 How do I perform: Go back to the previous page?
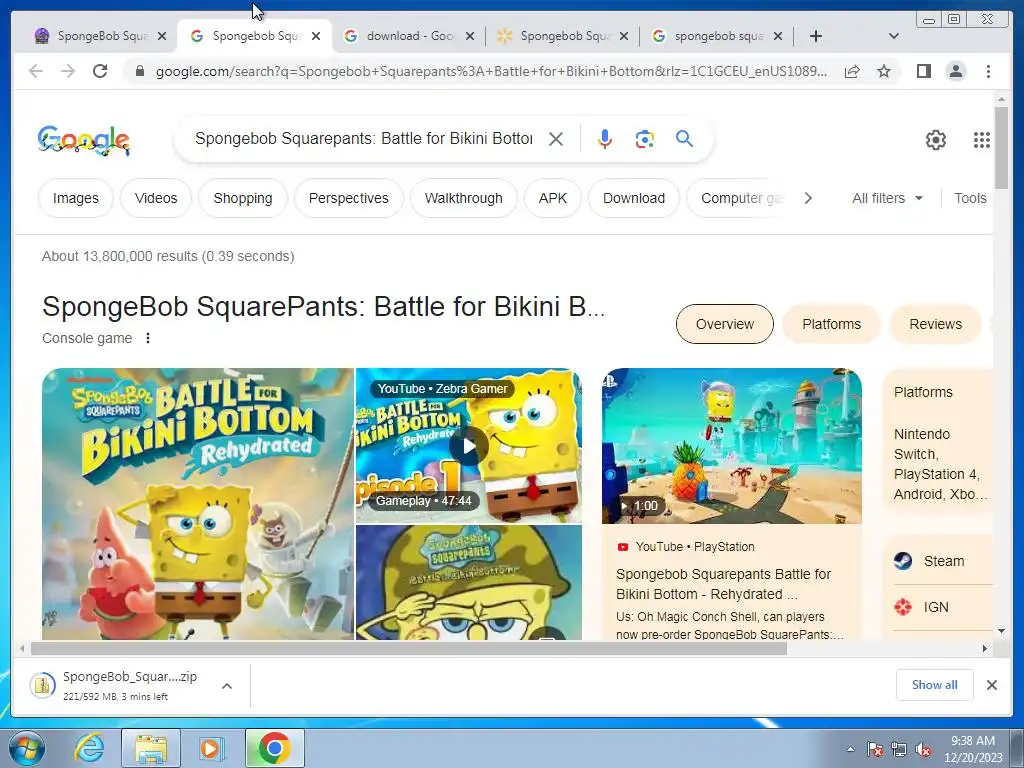click(x=36, y=71)
